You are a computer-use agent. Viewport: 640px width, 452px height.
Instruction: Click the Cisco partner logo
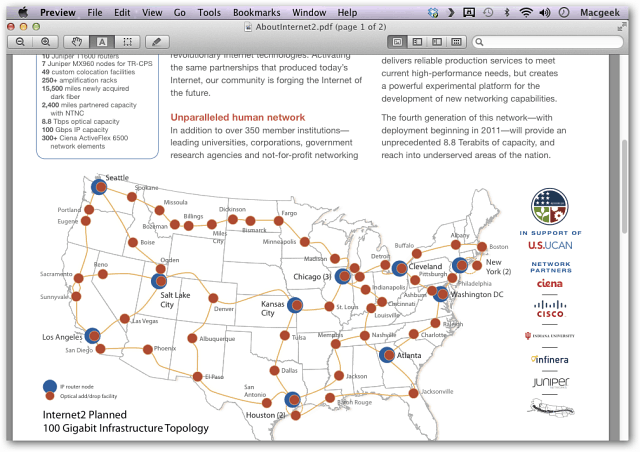550,309
